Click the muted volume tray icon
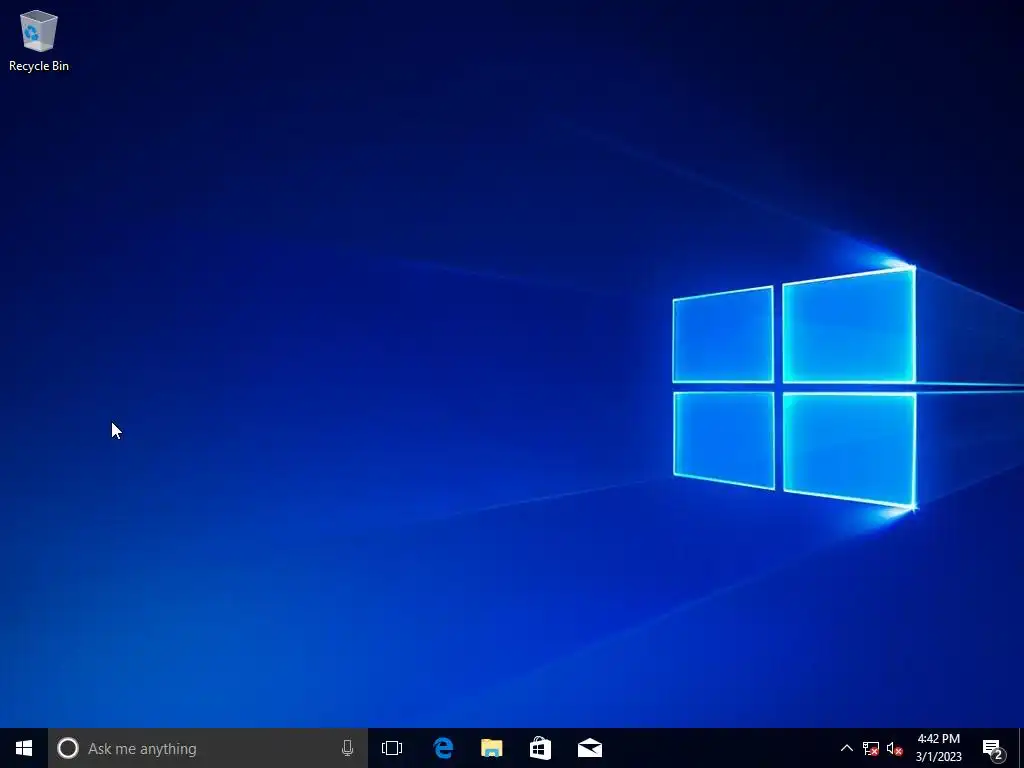This screenshot has width=1024, height=768. coord(895,748)
